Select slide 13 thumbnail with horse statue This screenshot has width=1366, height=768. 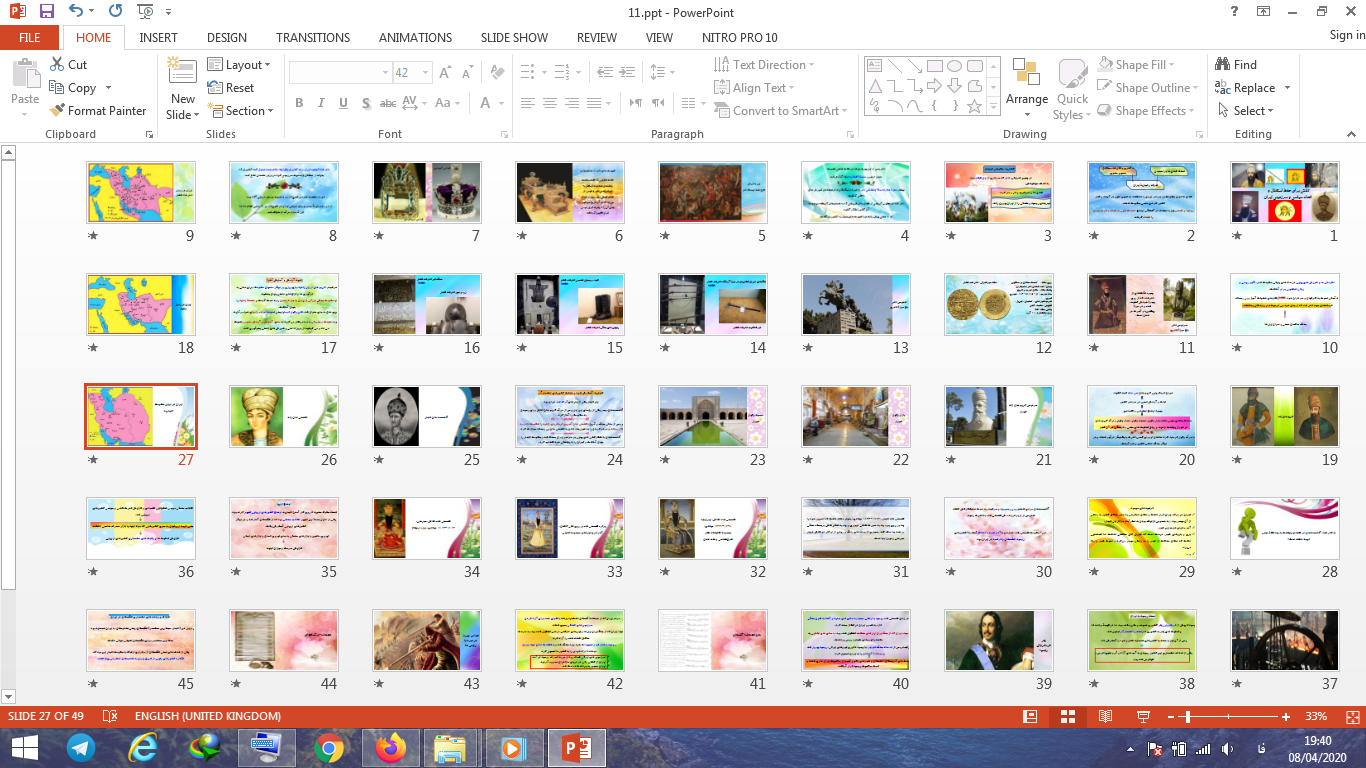pos(855,304)
